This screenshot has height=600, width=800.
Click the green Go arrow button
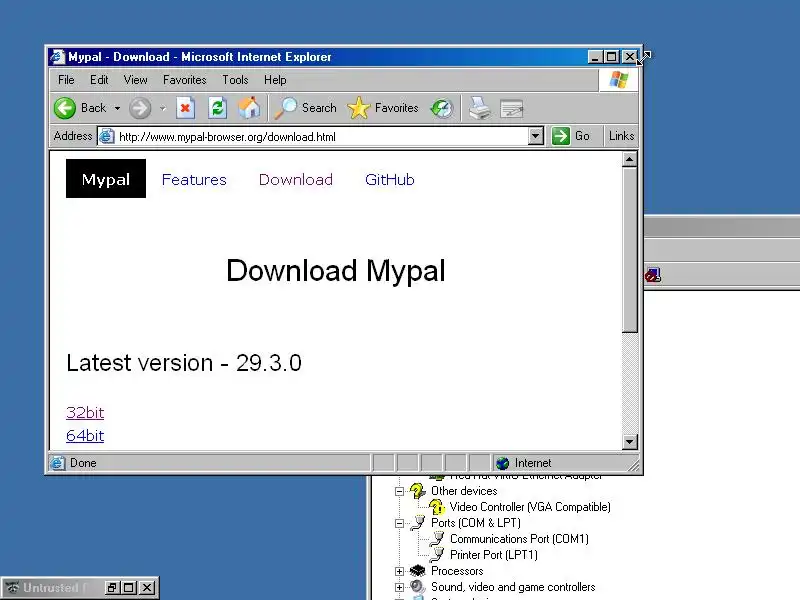click(561, 136)
